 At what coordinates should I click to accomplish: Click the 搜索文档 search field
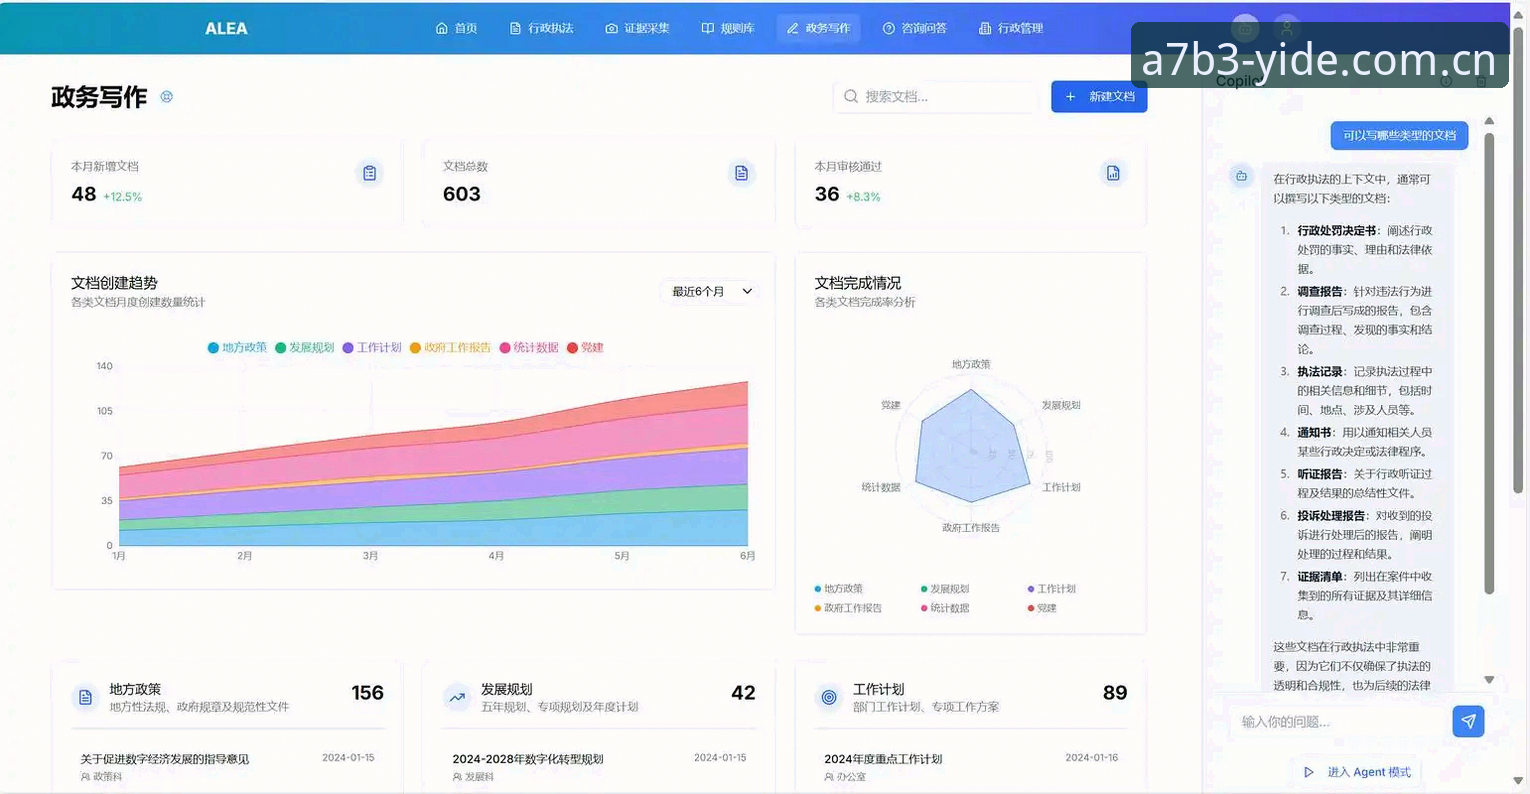(935, 97)
